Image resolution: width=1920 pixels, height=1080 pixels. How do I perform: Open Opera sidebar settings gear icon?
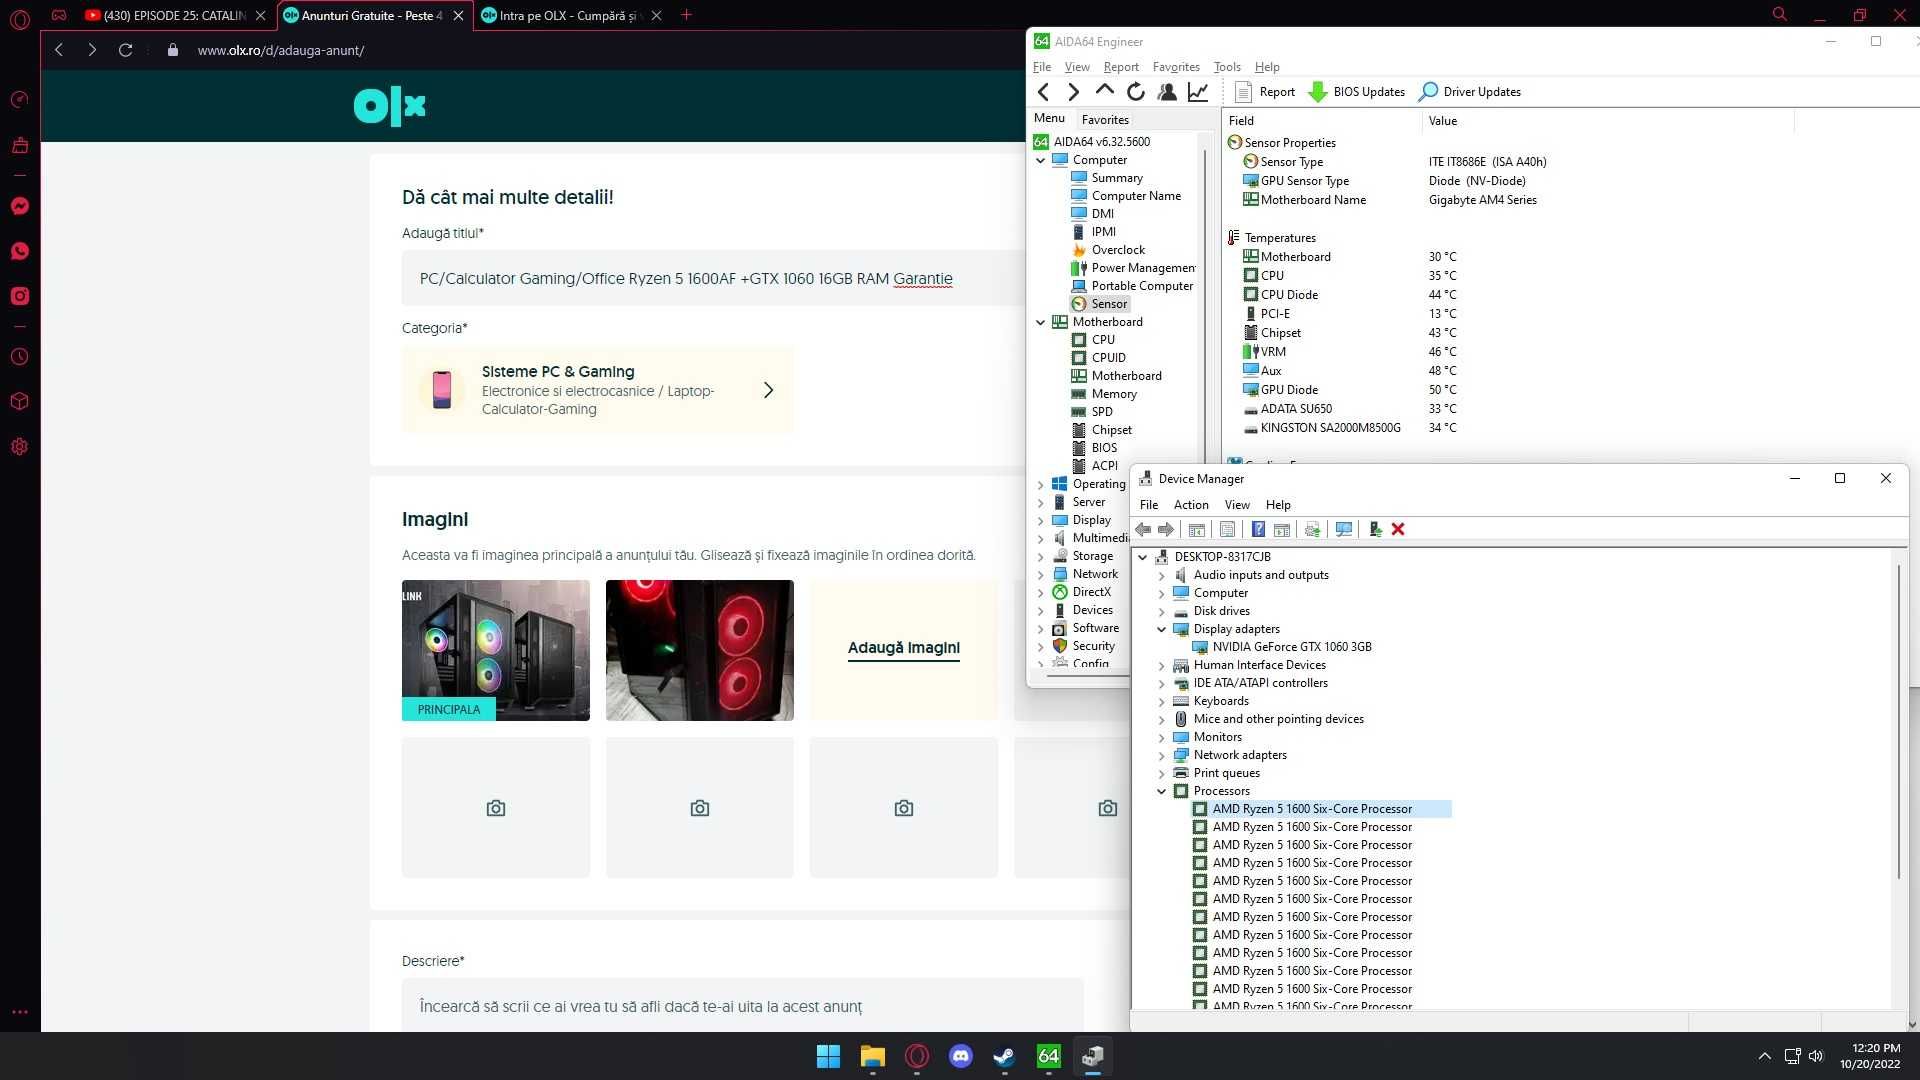click(x=20, y=447)
